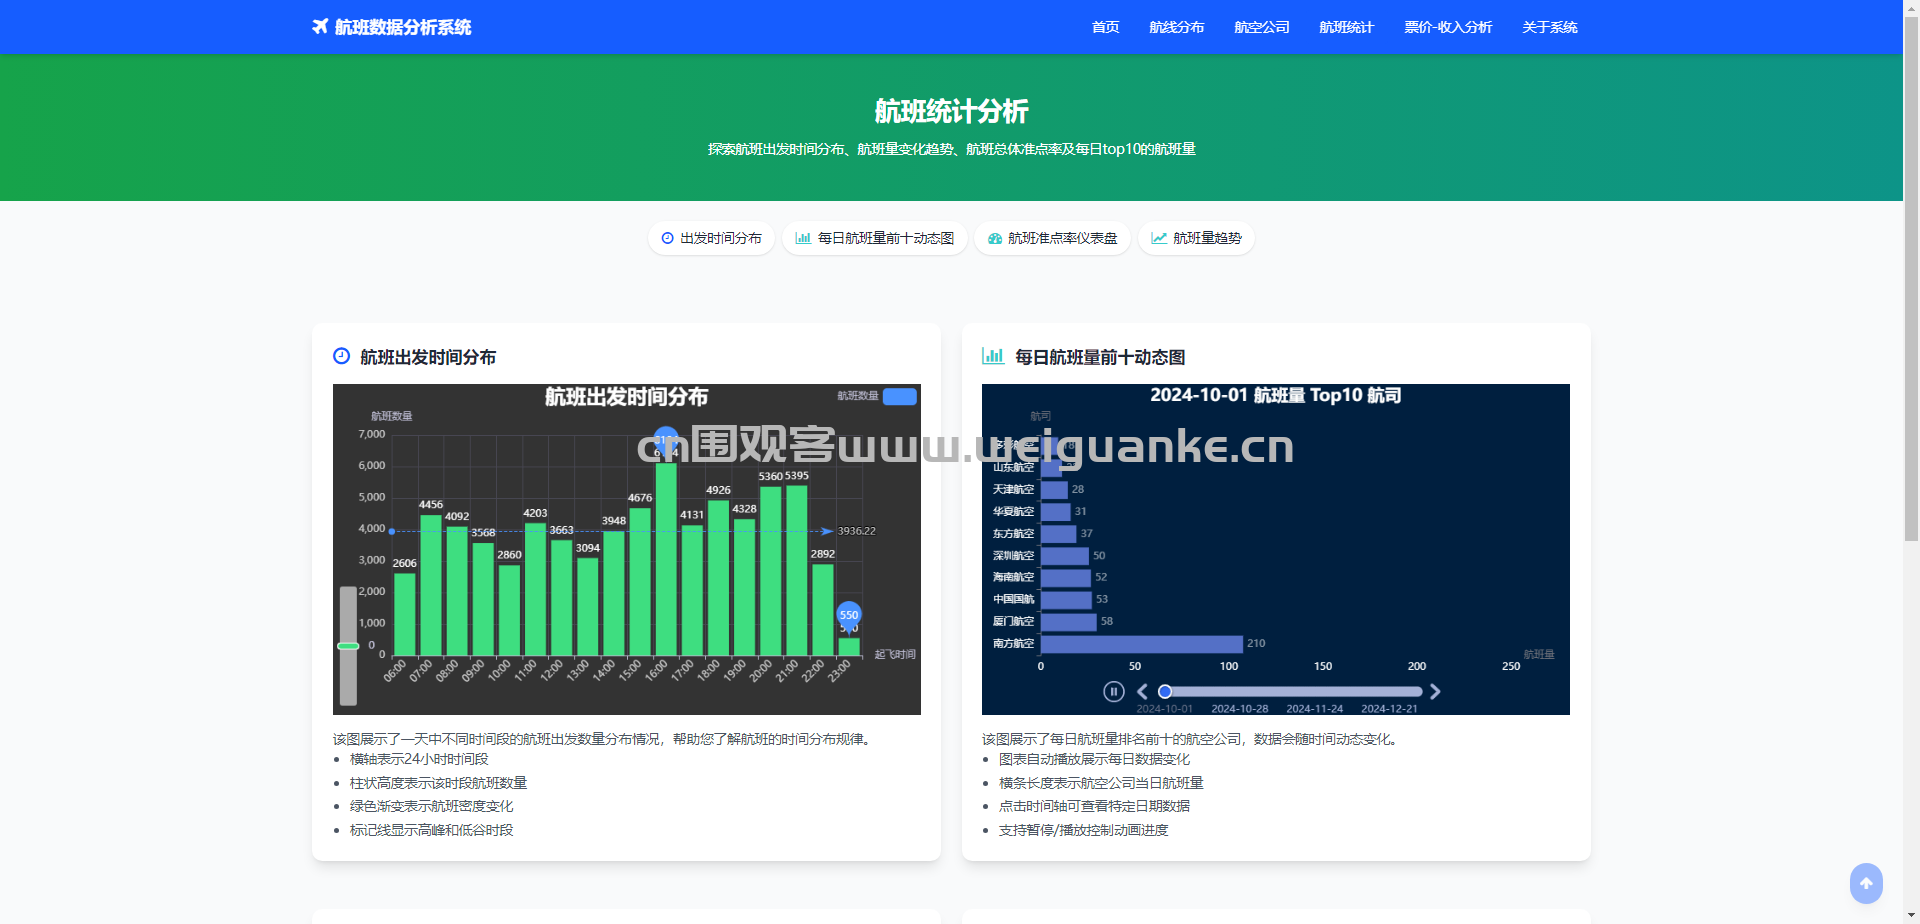Click the 南方航空 bar in Top10 chart
The image size is (1920, 924).
1141,644
